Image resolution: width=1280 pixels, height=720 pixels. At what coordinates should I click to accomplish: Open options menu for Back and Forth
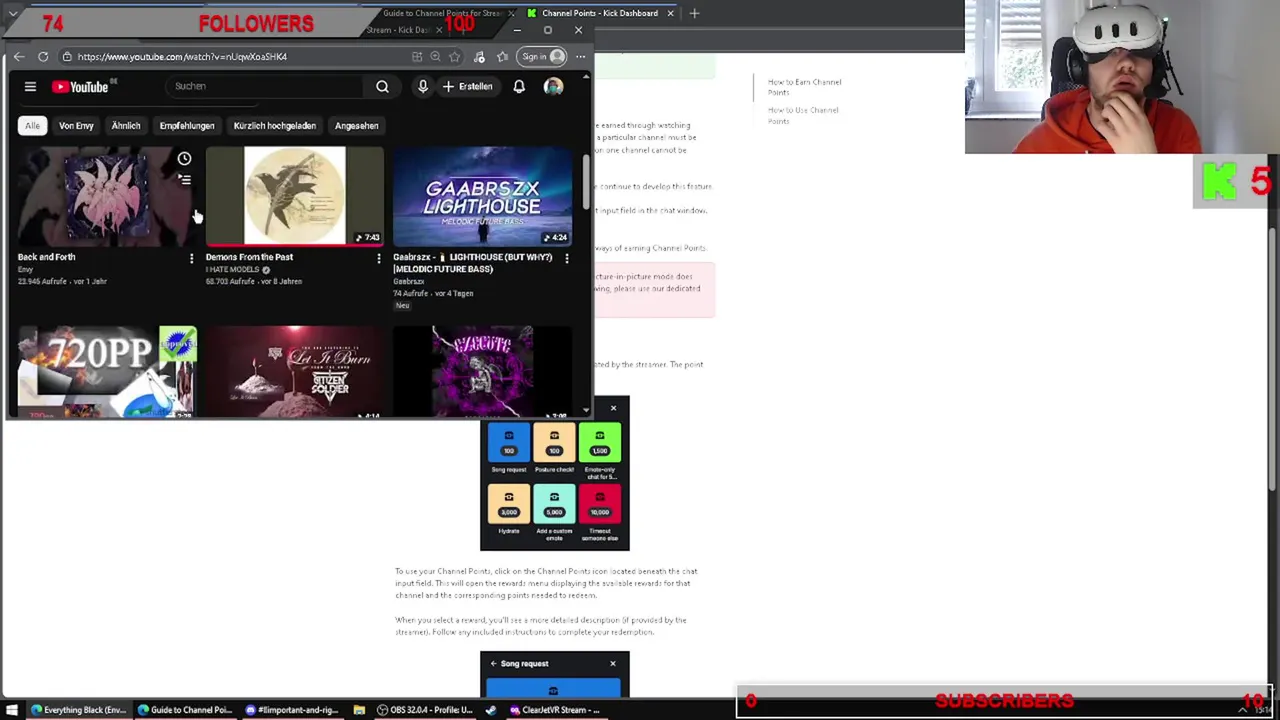191,259
